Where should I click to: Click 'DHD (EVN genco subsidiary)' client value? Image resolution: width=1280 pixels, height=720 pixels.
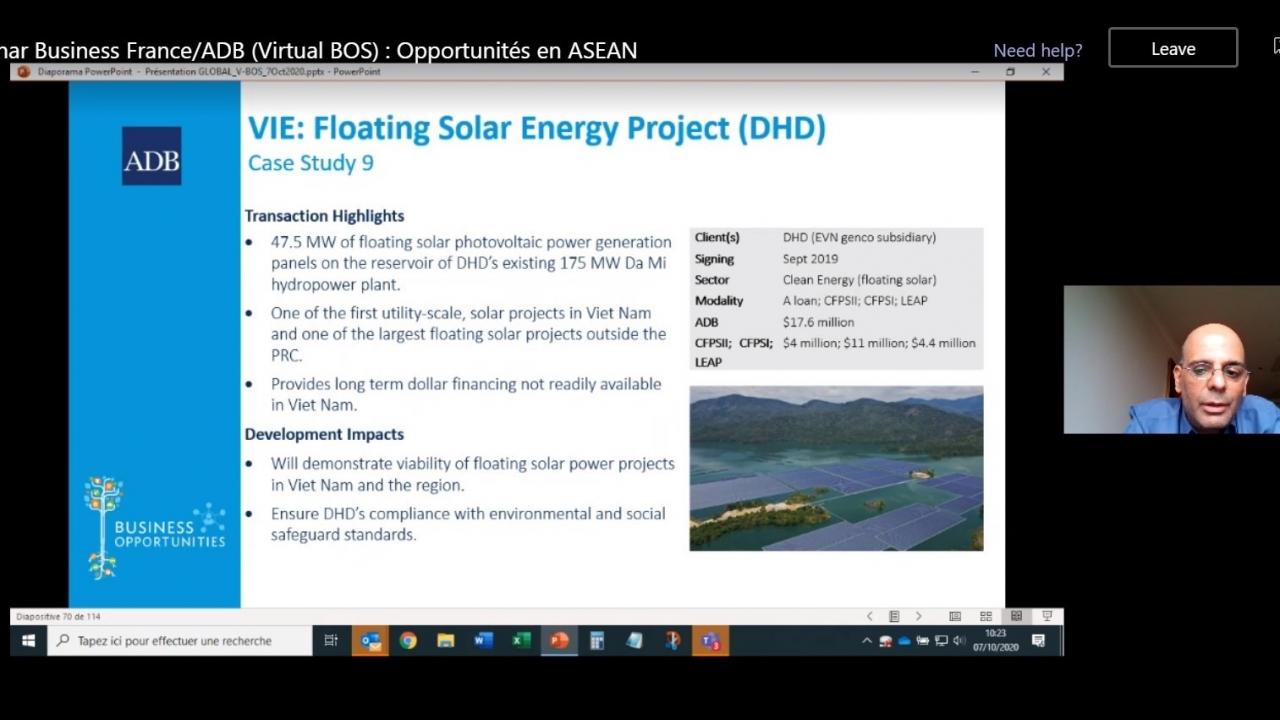pyautogui.click(x=859, y=238)
